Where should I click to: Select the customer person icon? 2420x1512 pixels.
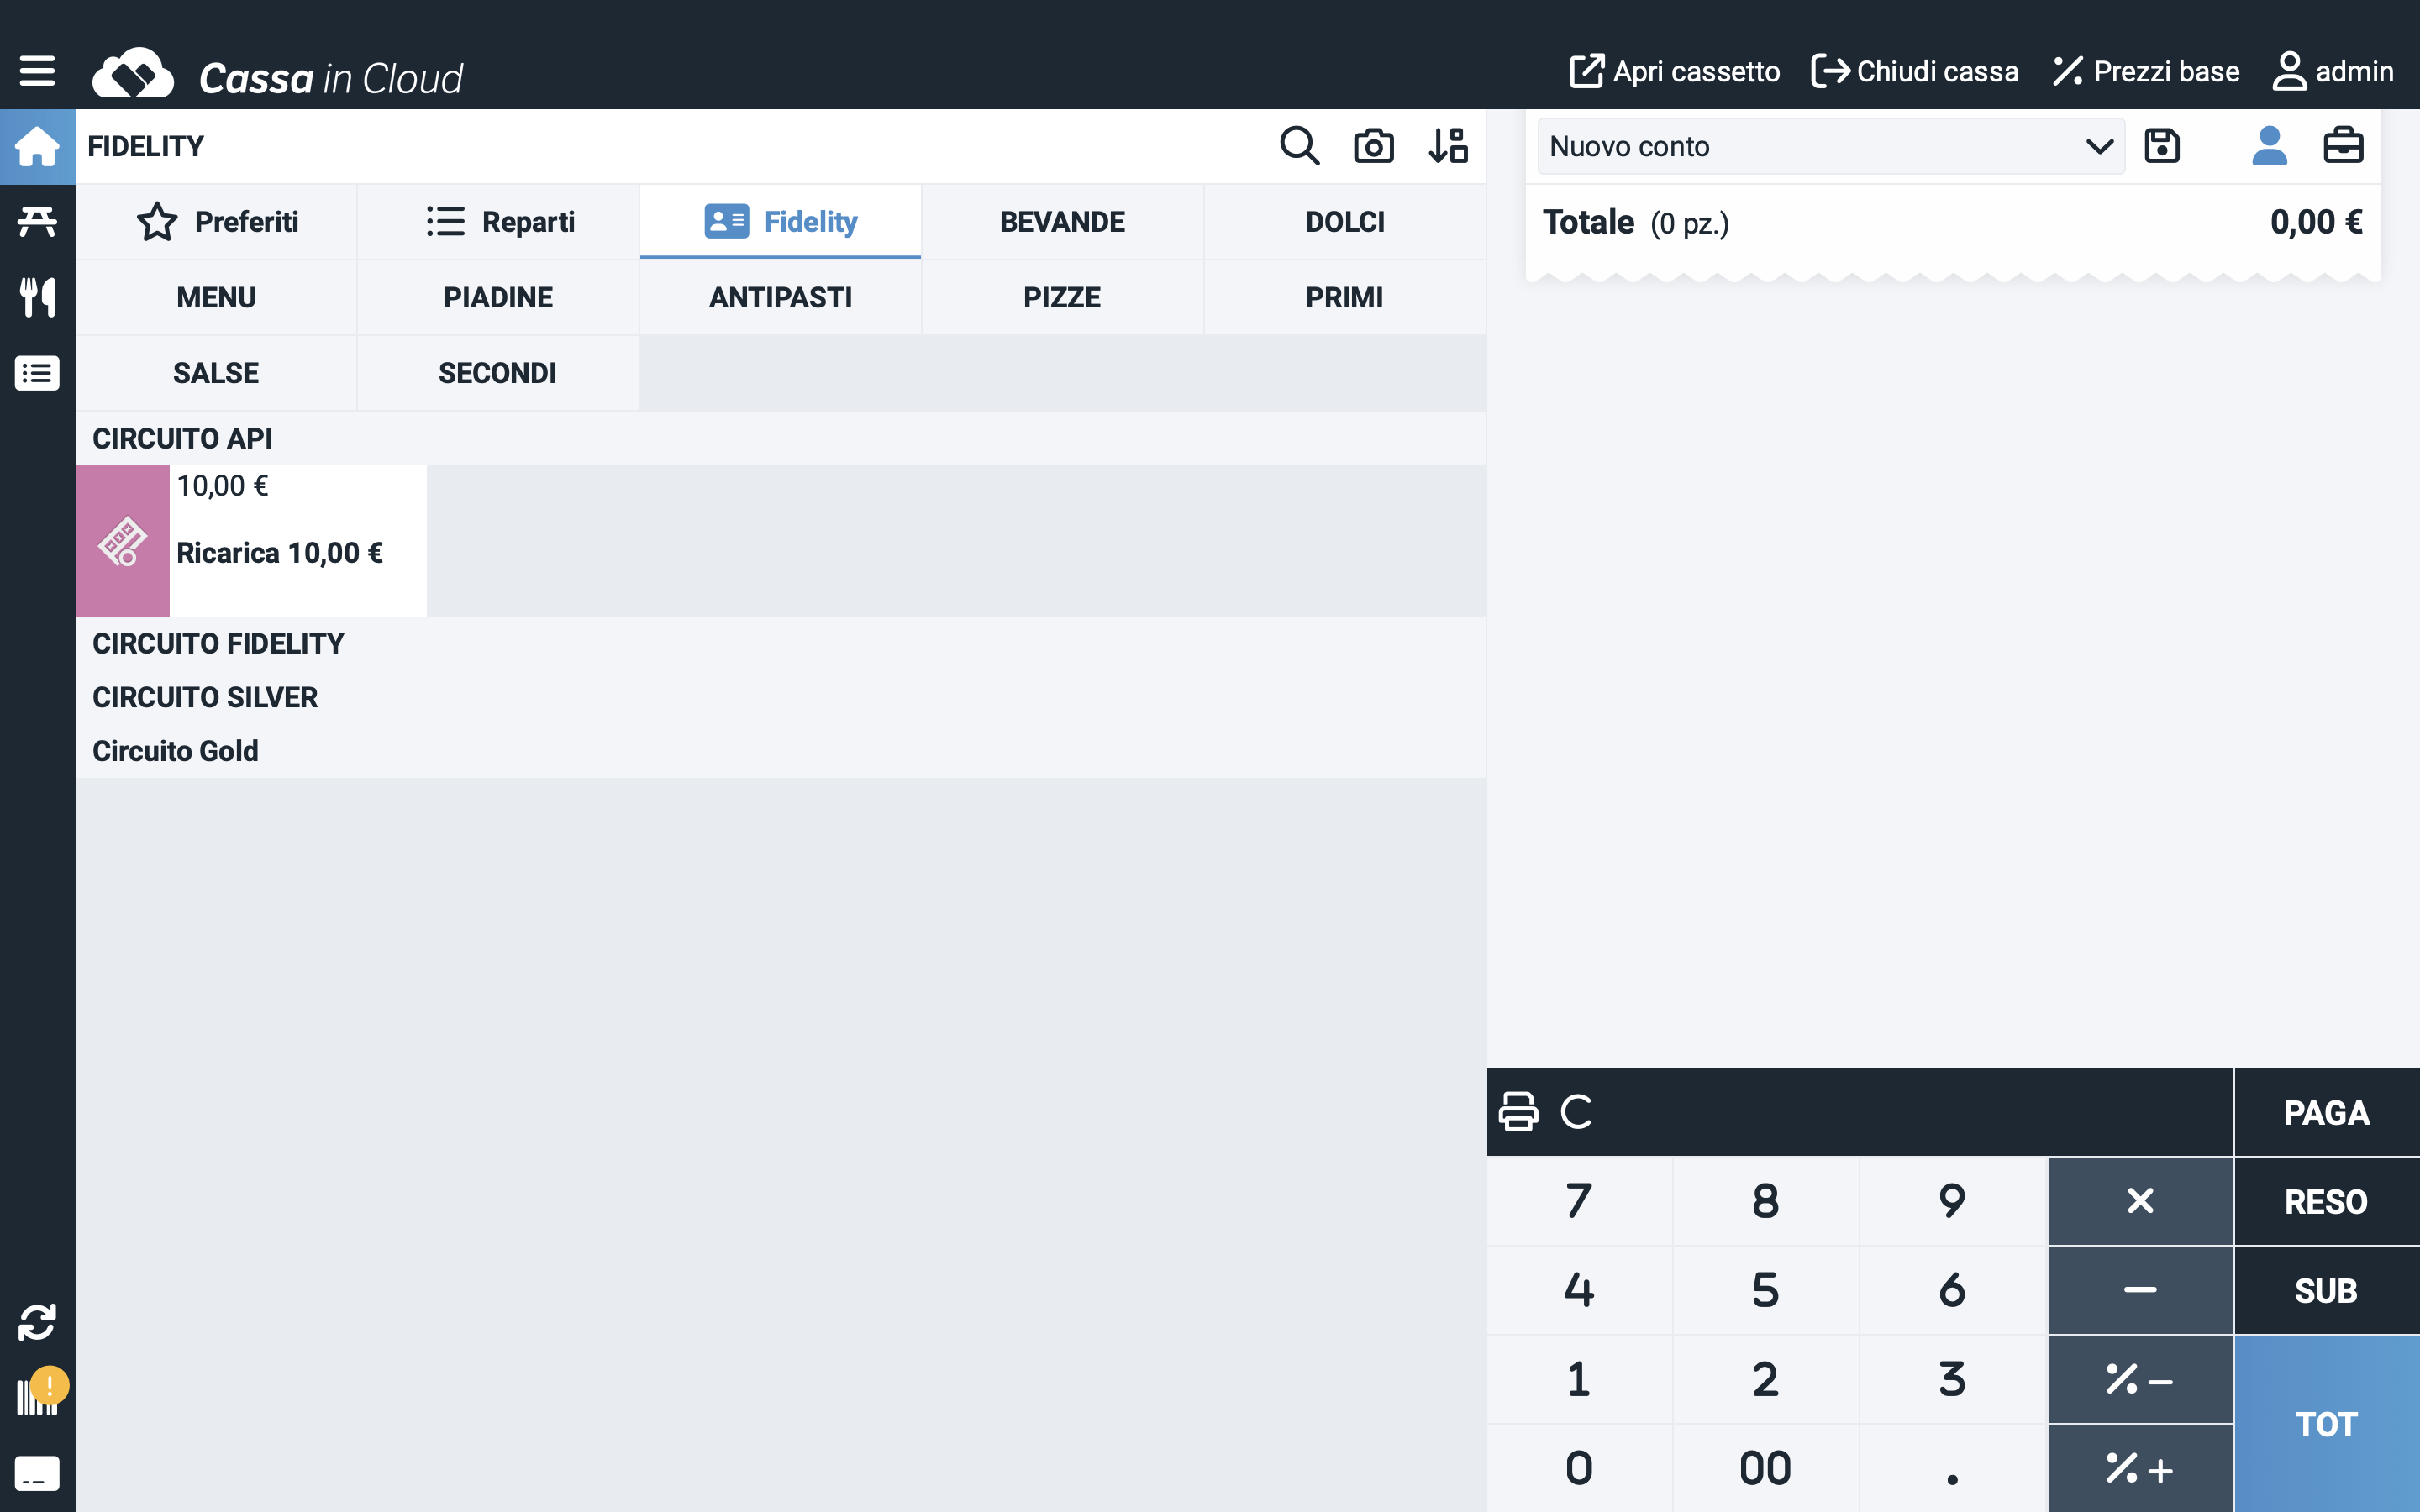[2269, 146]
